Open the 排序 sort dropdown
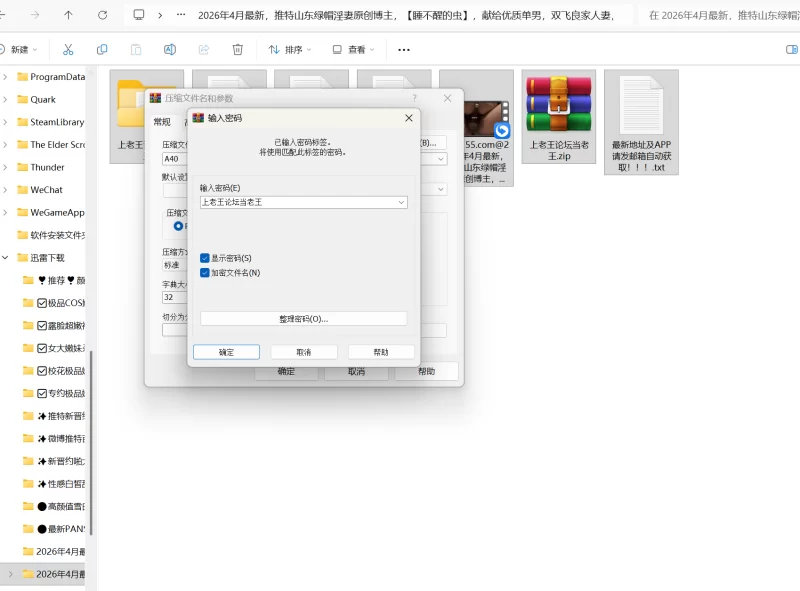The height and width of the screenshot is (591, 800). [x=290, y=50]
